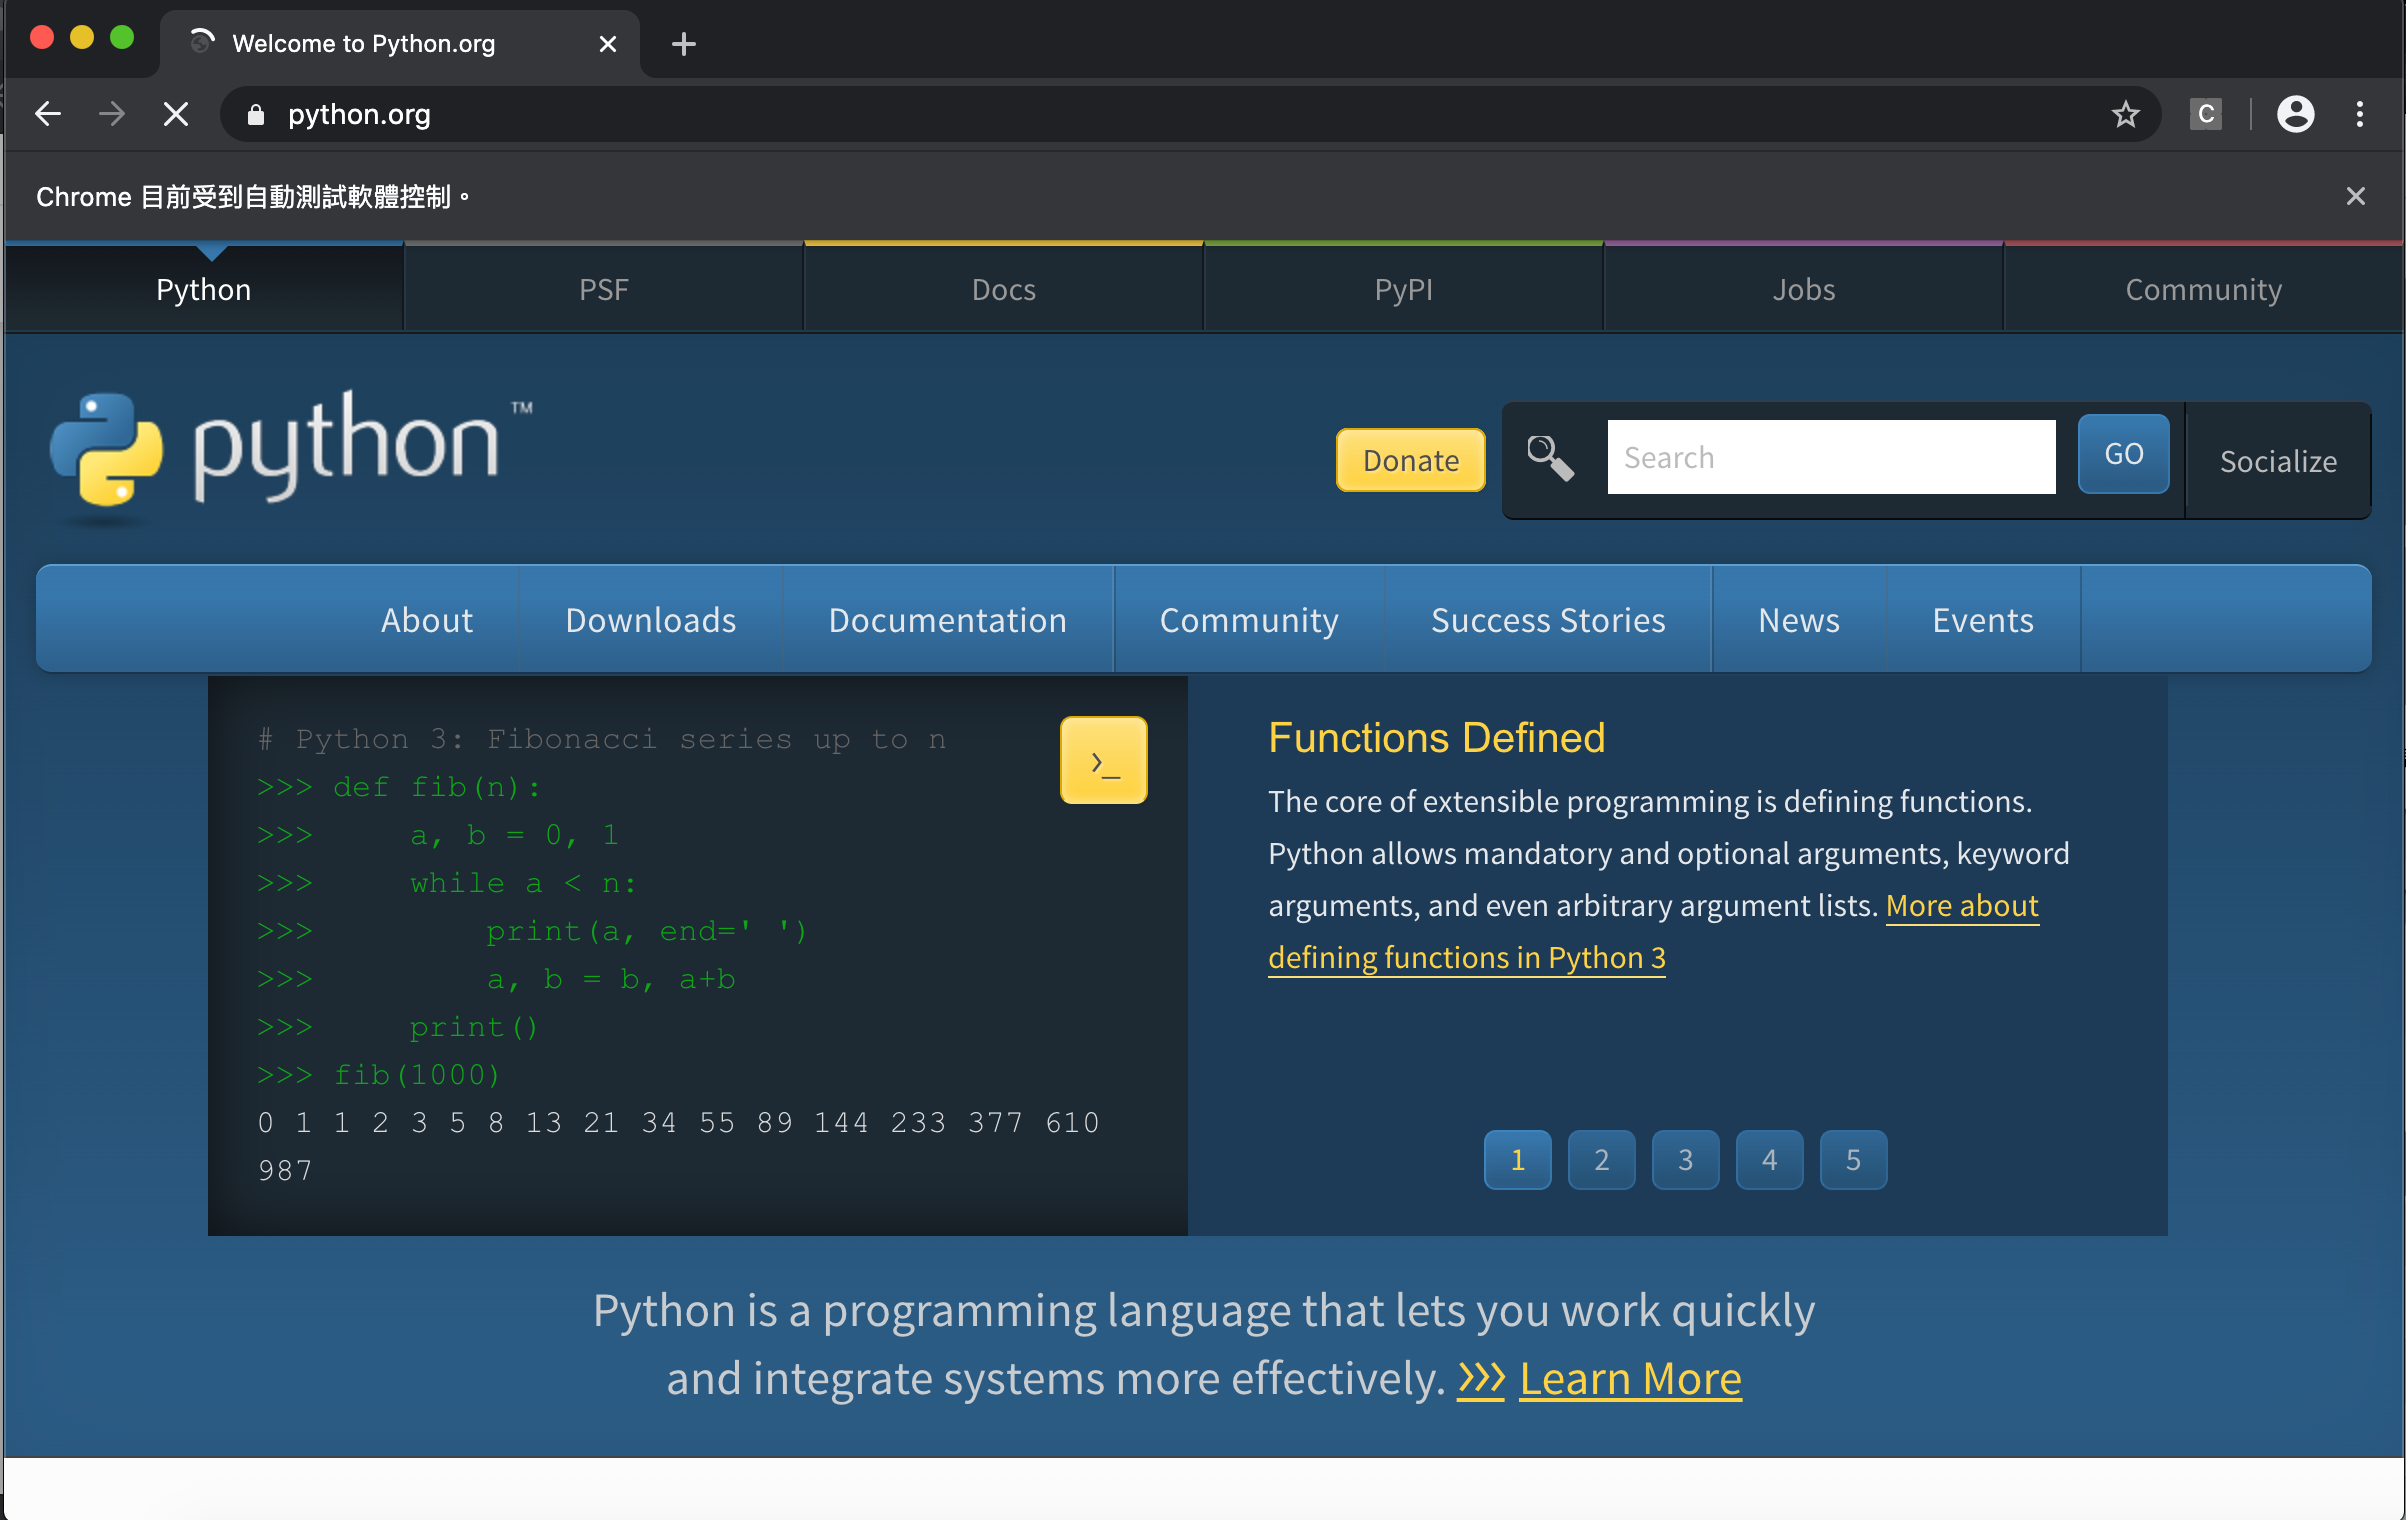
Task: Launch the interactive shell yellow button
Action: pyautogui.click(x=1103, y=760)
